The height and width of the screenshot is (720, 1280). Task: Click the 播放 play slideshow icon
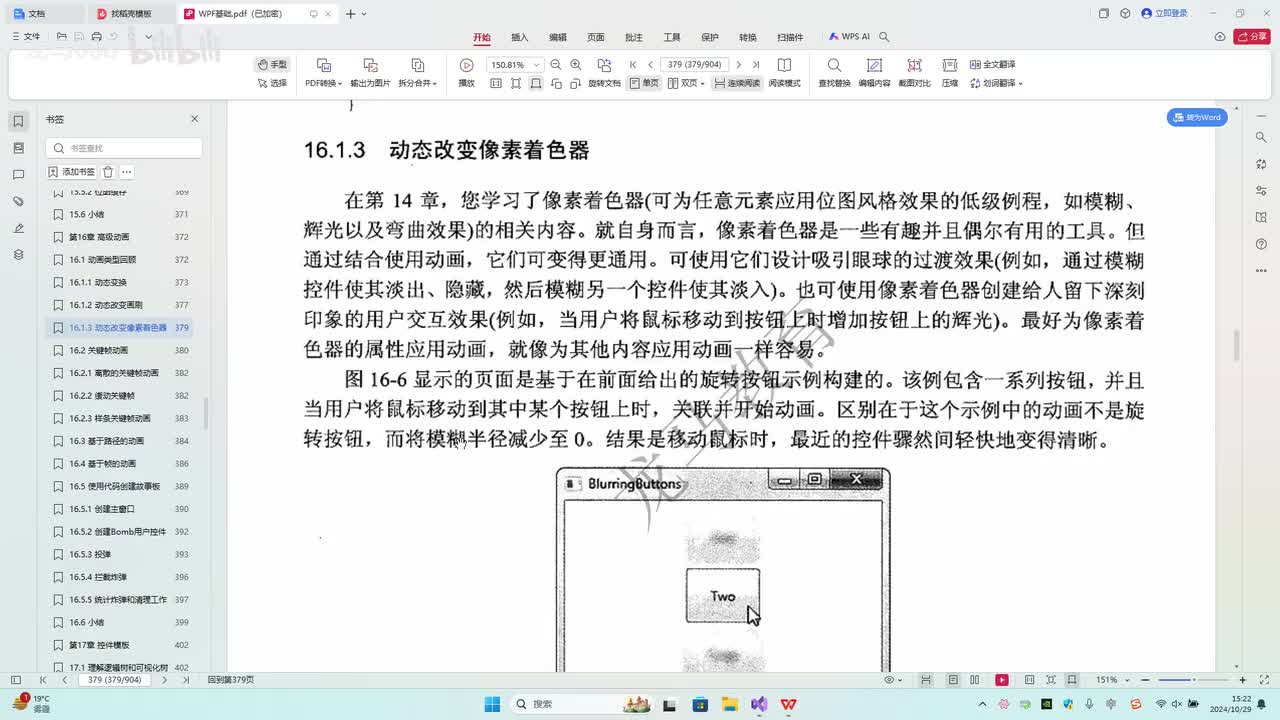point(466,65)
